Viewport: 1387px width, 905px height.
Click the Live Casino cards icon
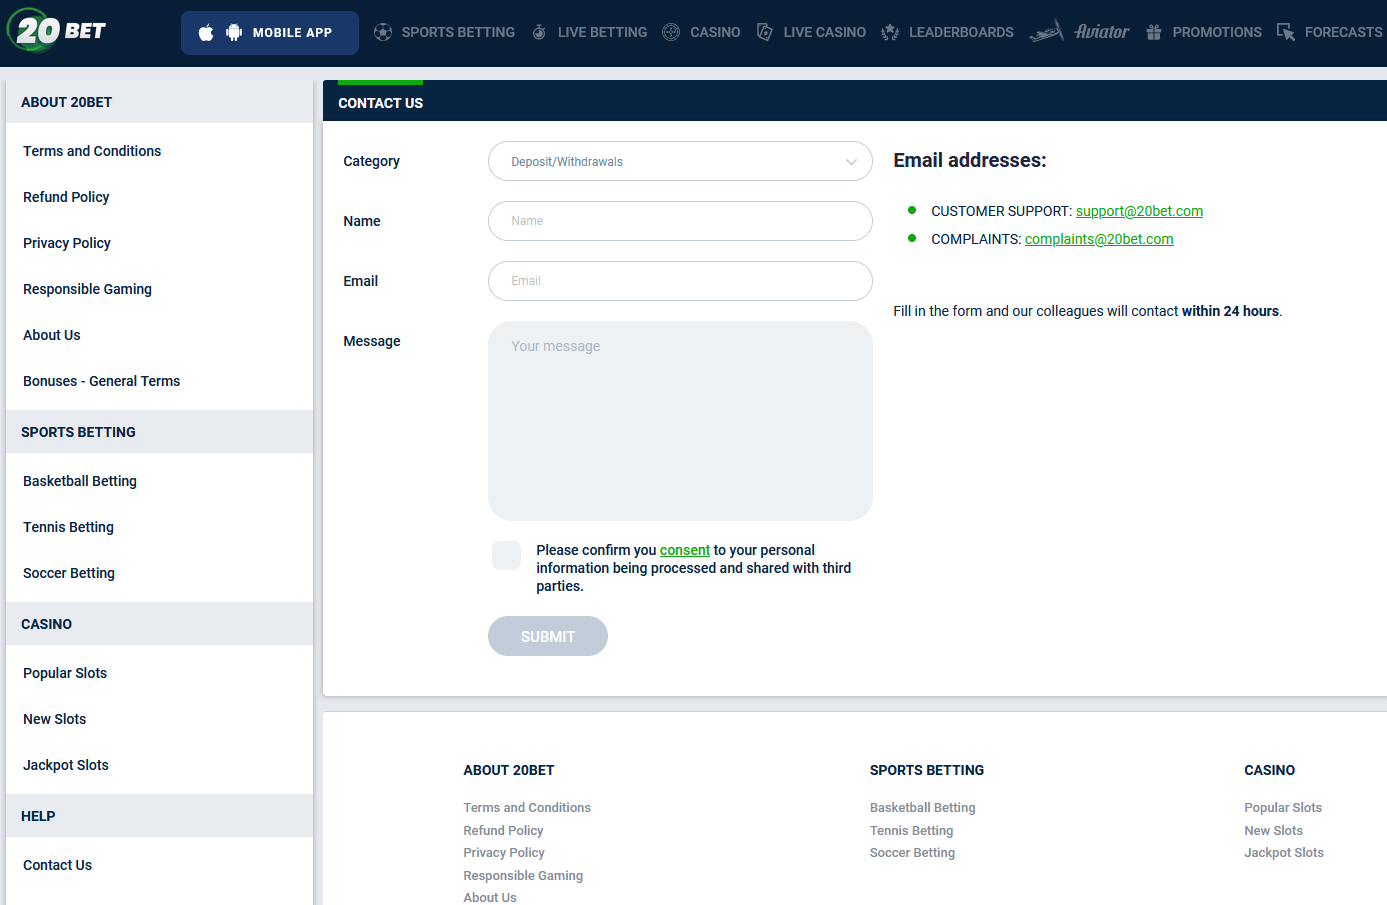[x=765, y=32]
